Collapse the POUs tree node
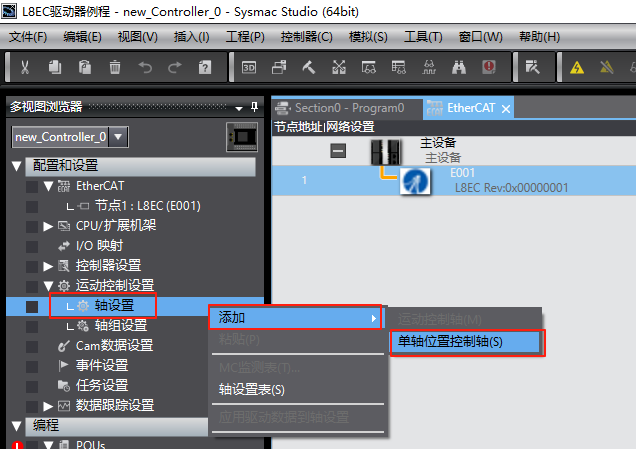This screenshot has width=636, height=449. pos(48,445)
